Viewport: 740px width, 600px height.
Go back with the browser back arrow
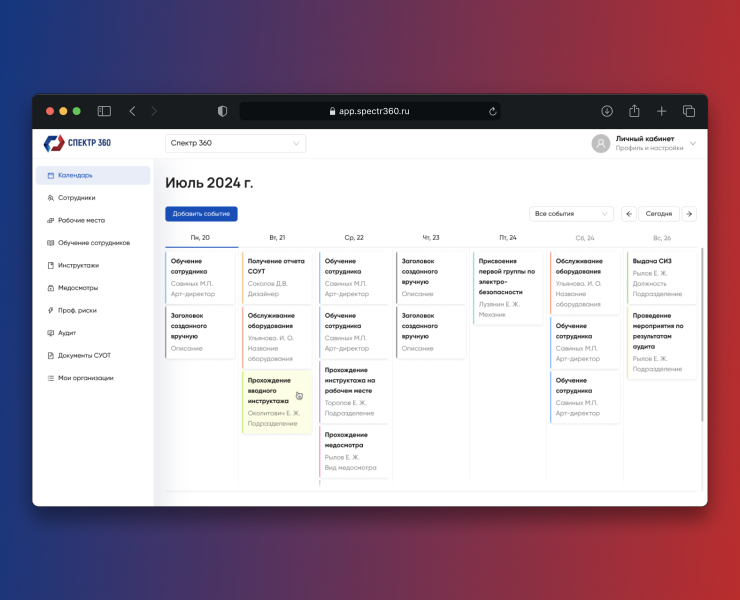click(x=133, y=111)
